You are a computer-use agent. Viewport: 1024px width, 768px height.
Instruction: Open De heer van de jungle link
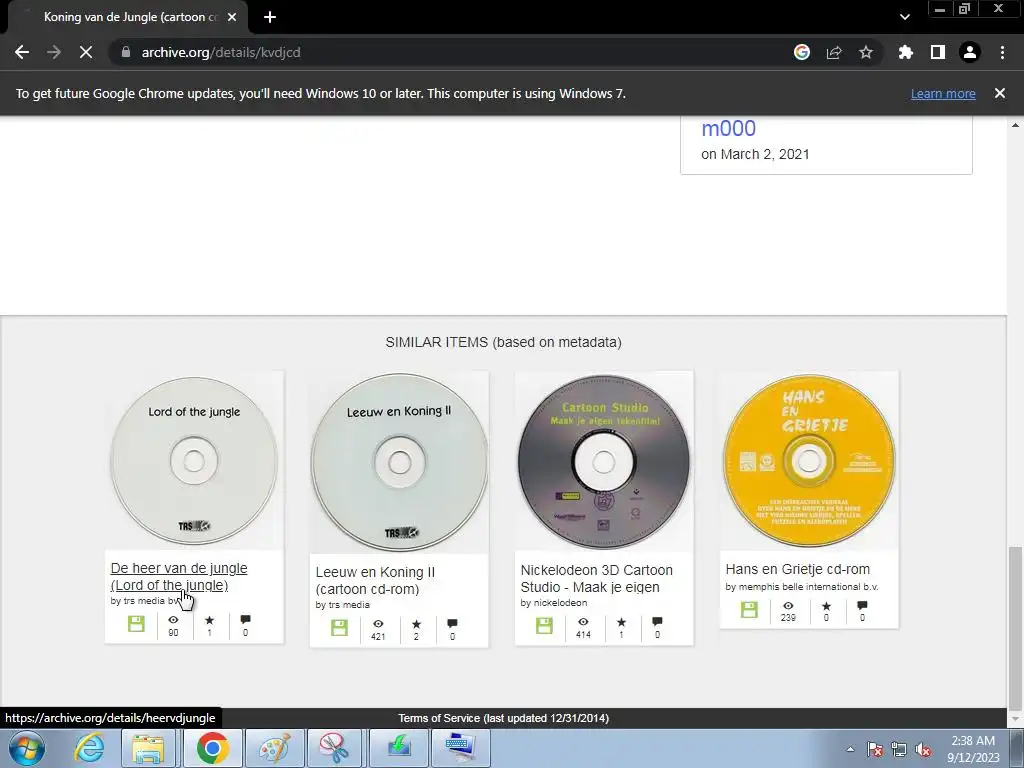pyautogui.click(x=179, y=577)
